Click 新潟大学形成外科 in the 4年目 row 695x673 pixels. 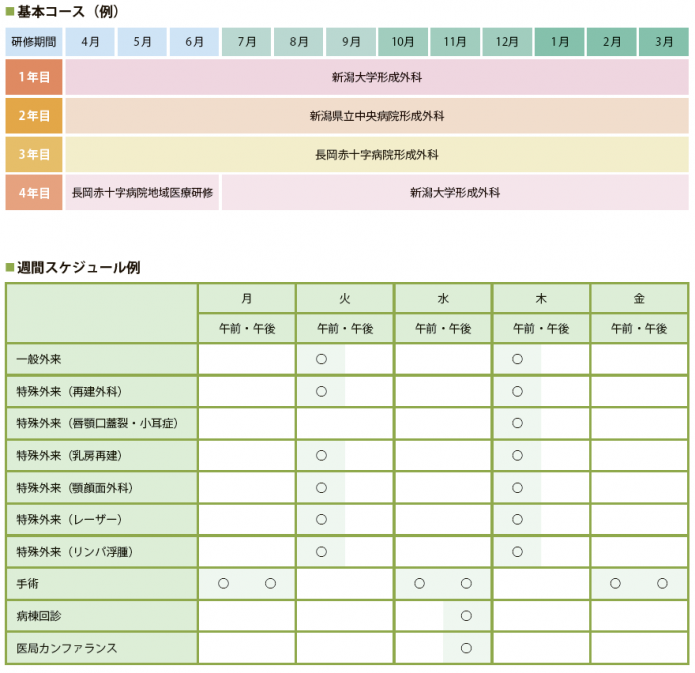(455, 192)
